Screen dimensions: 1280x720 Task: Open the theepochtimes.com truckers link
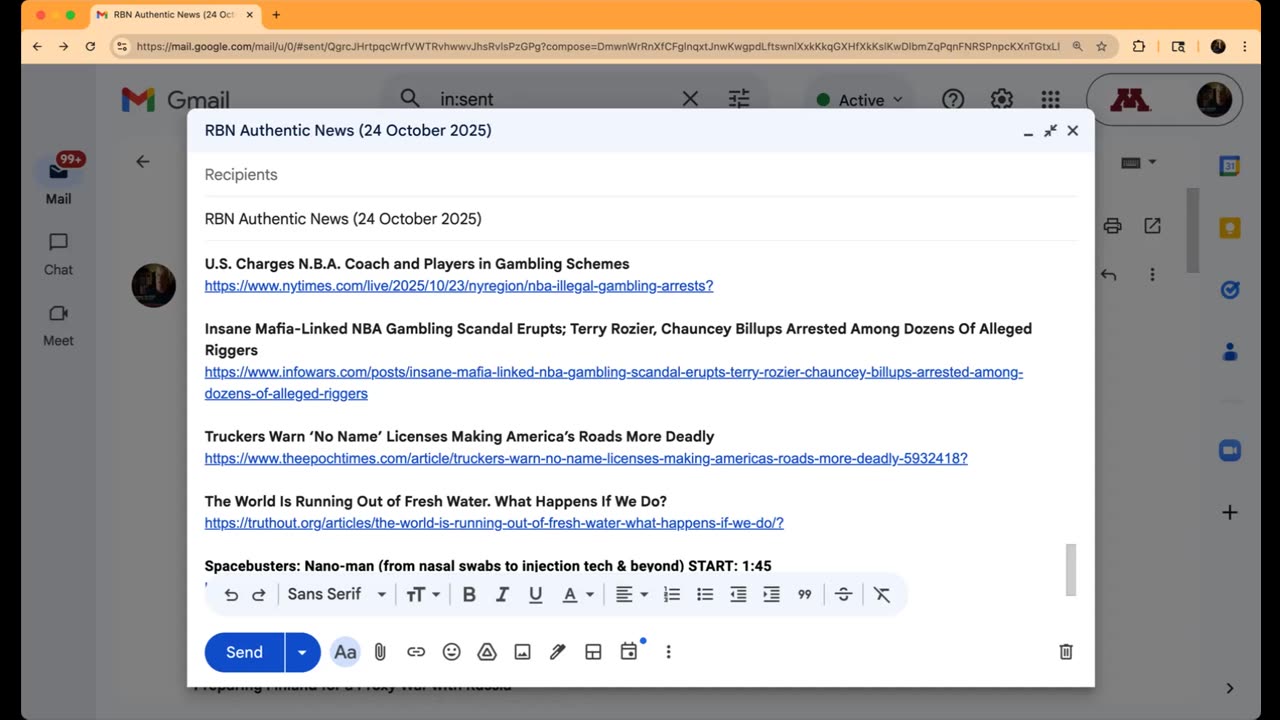point(586,459)
